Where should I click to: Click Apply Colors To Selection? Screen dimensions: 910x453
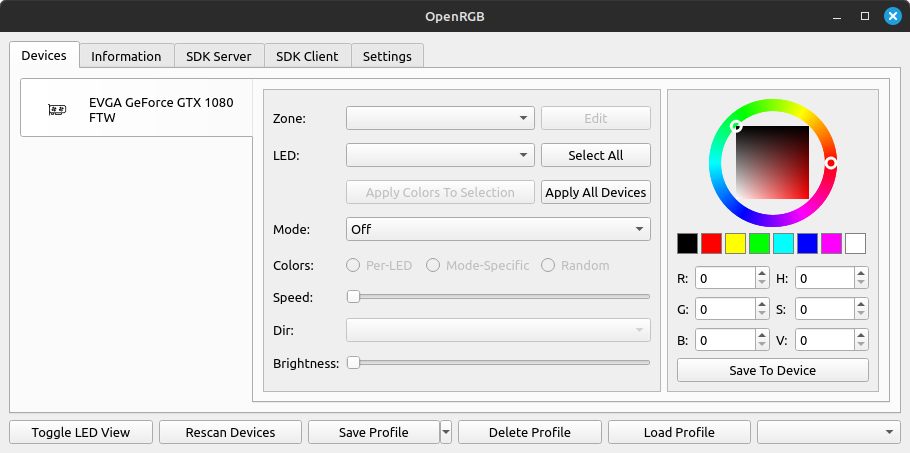click(440, 193)
